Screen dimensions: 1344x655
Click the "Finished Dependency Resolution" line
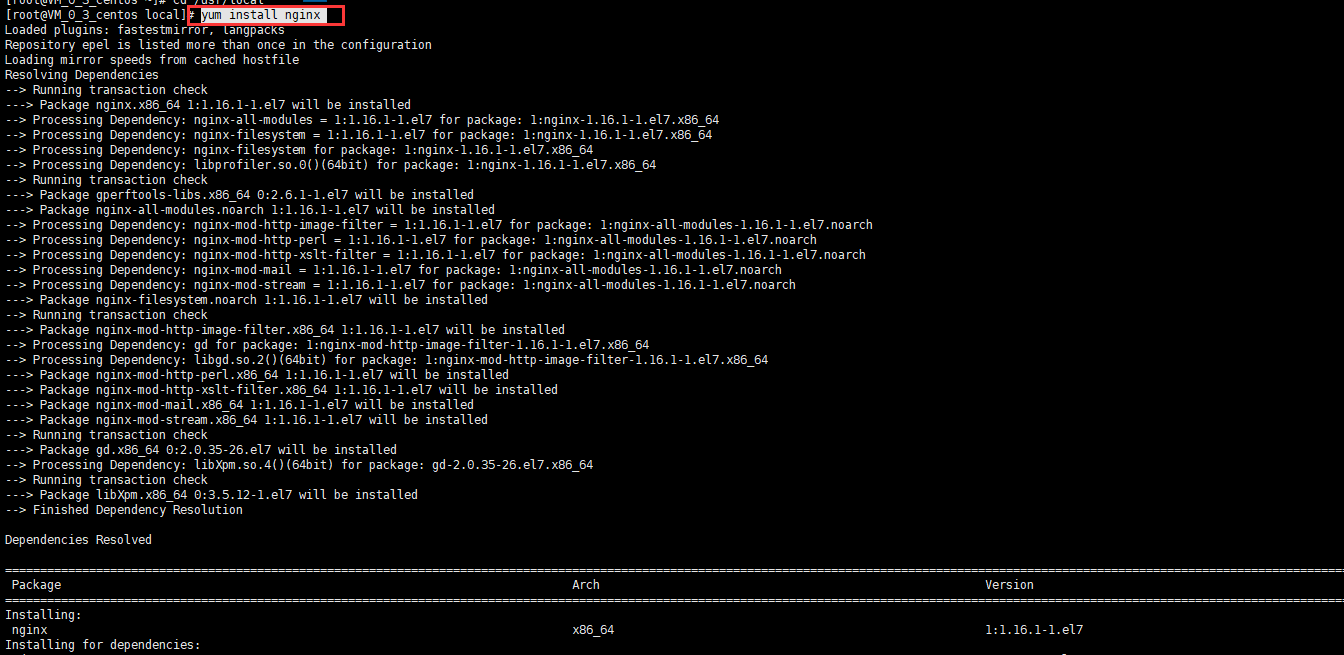pos(123,510)
